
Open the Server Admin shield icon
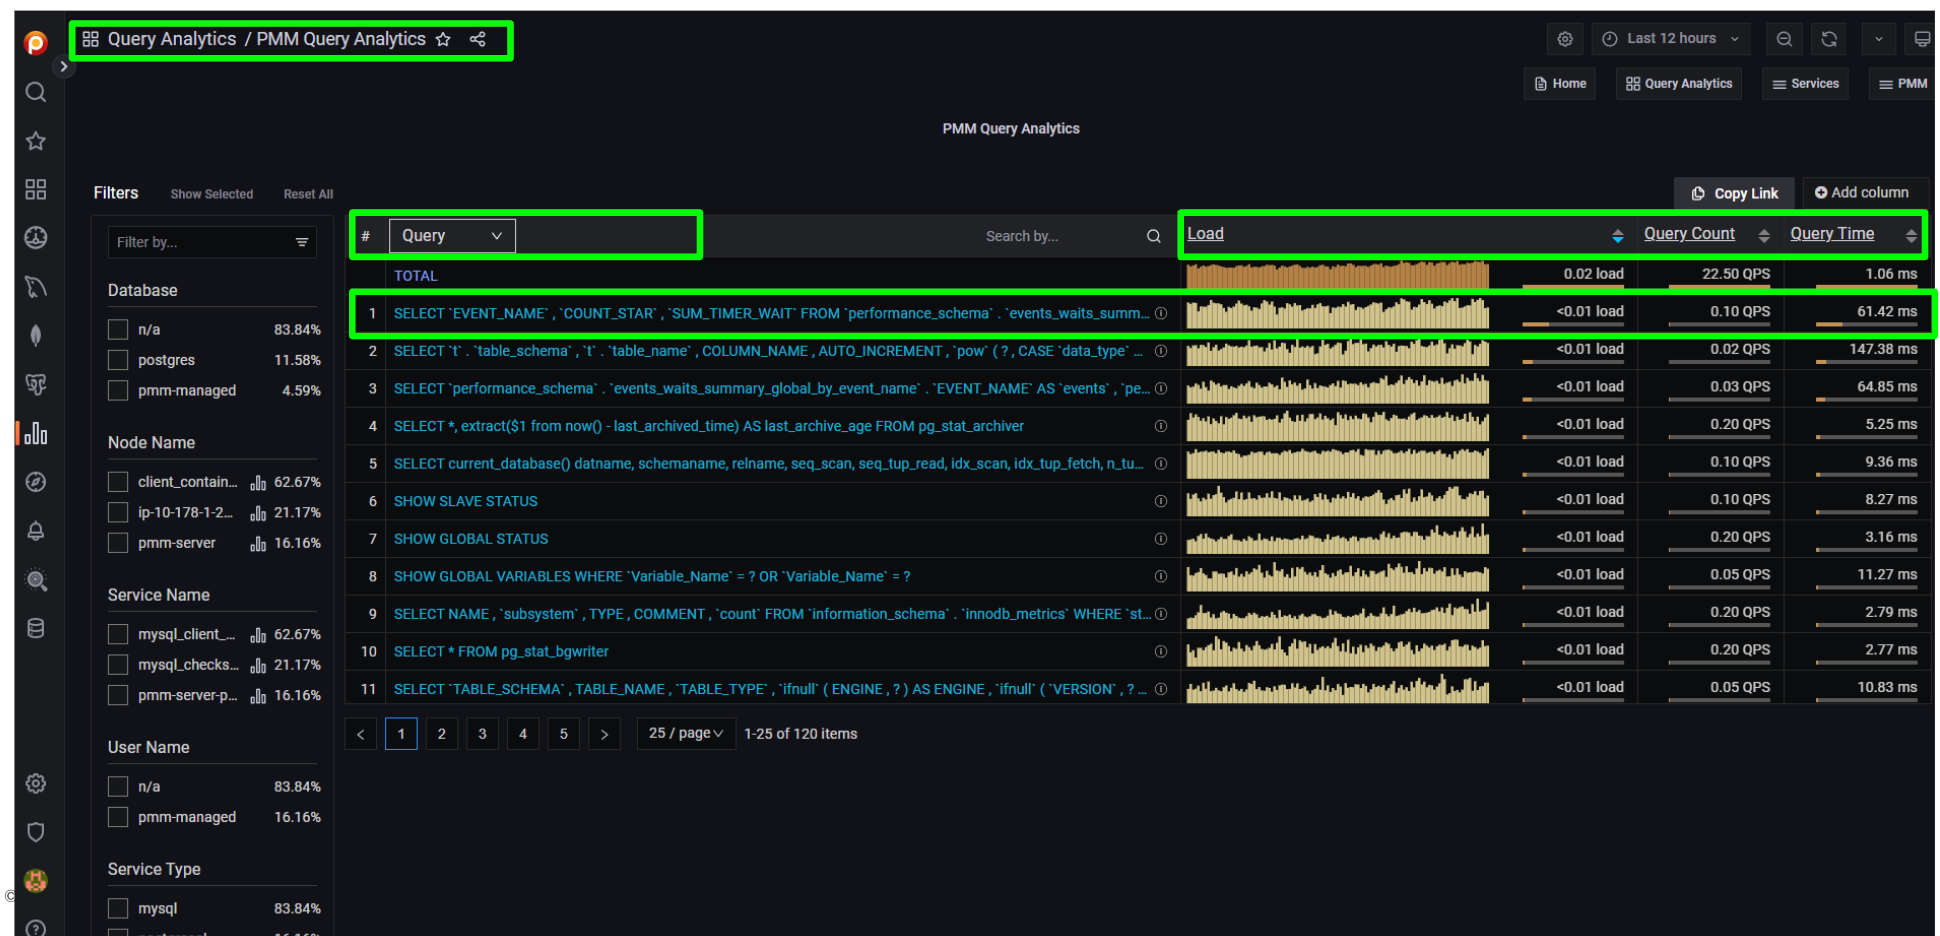36,832
